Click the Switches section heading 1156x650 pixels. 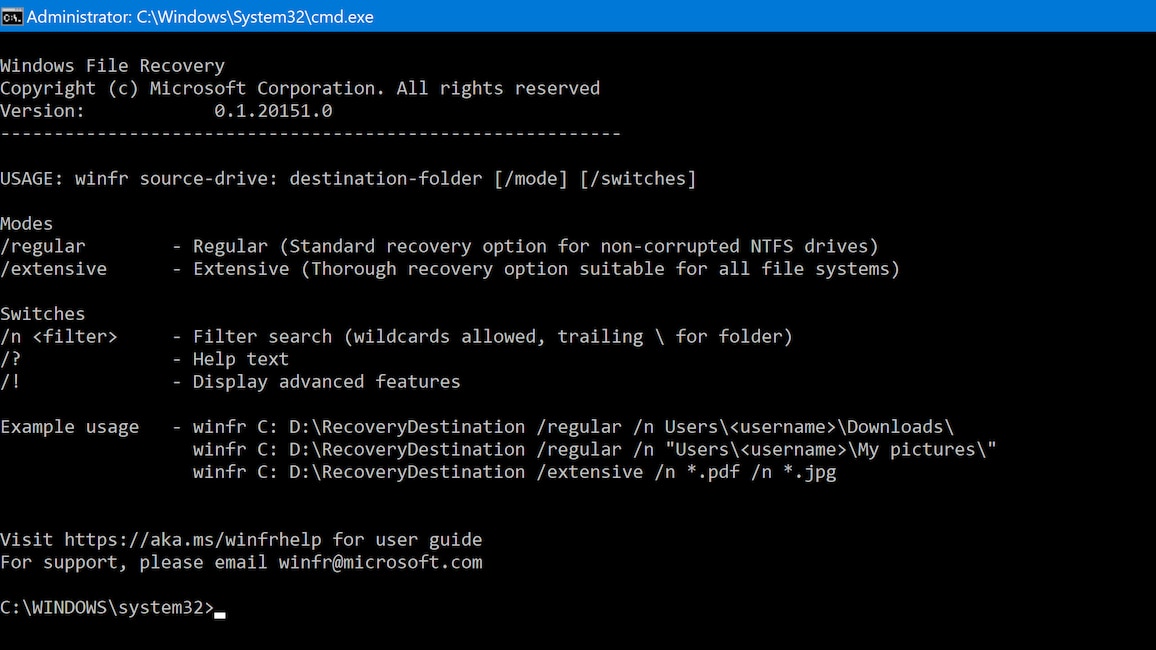point(43,314)
